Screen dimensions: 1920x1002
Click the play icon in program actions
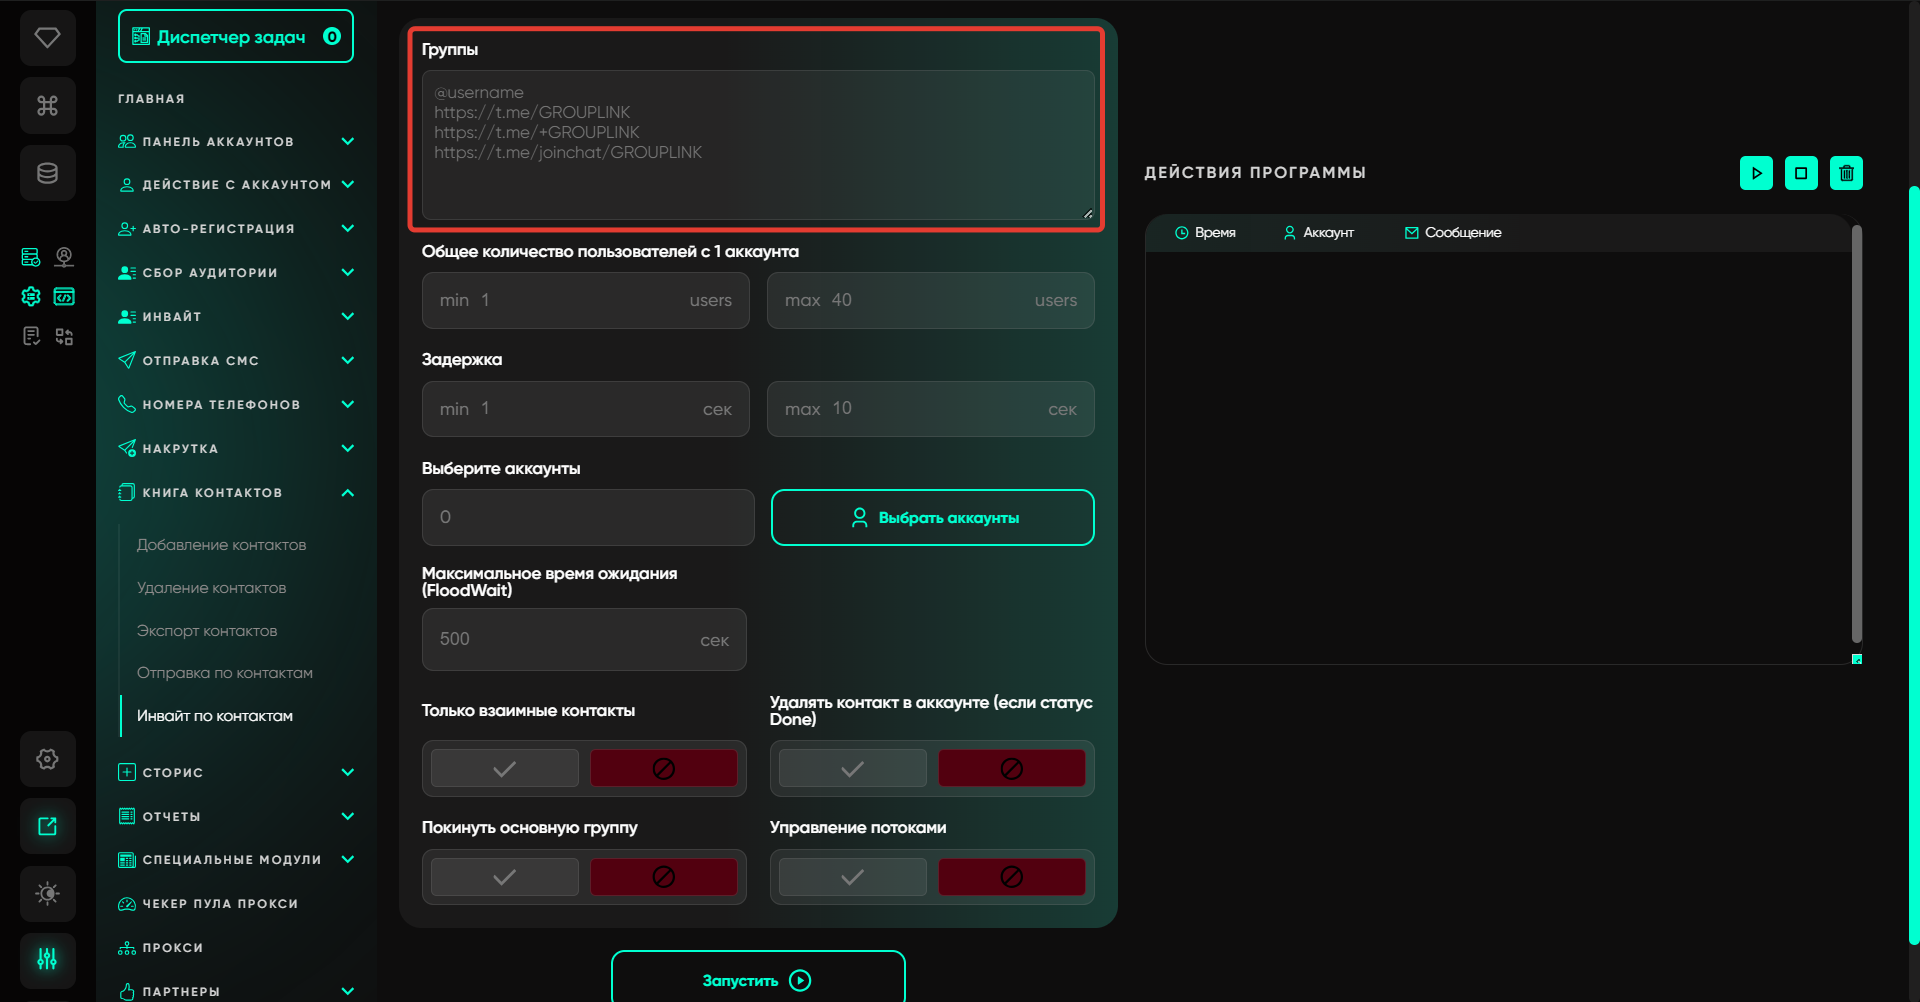1756,173
